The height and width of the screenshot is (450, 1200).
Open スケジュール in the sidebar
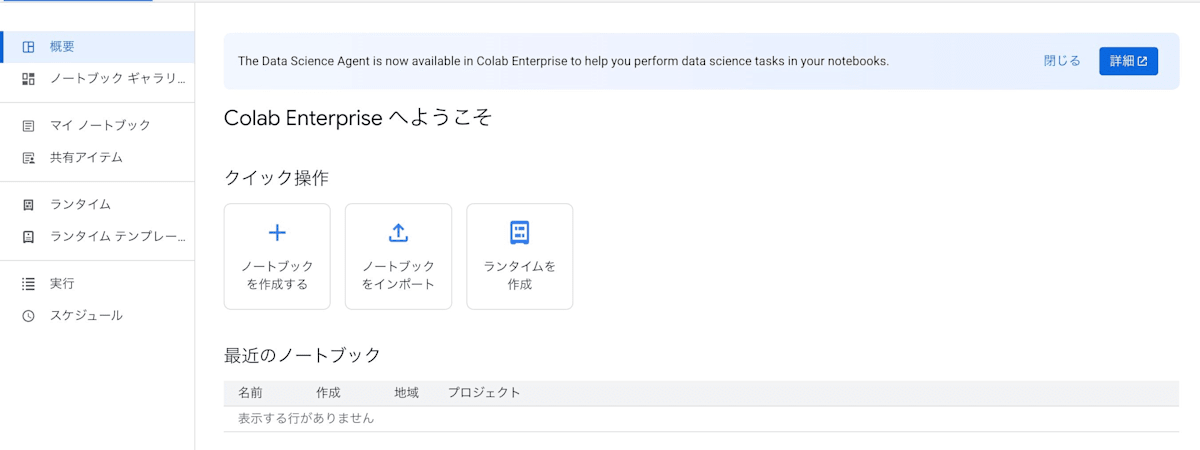click(97, 315)
